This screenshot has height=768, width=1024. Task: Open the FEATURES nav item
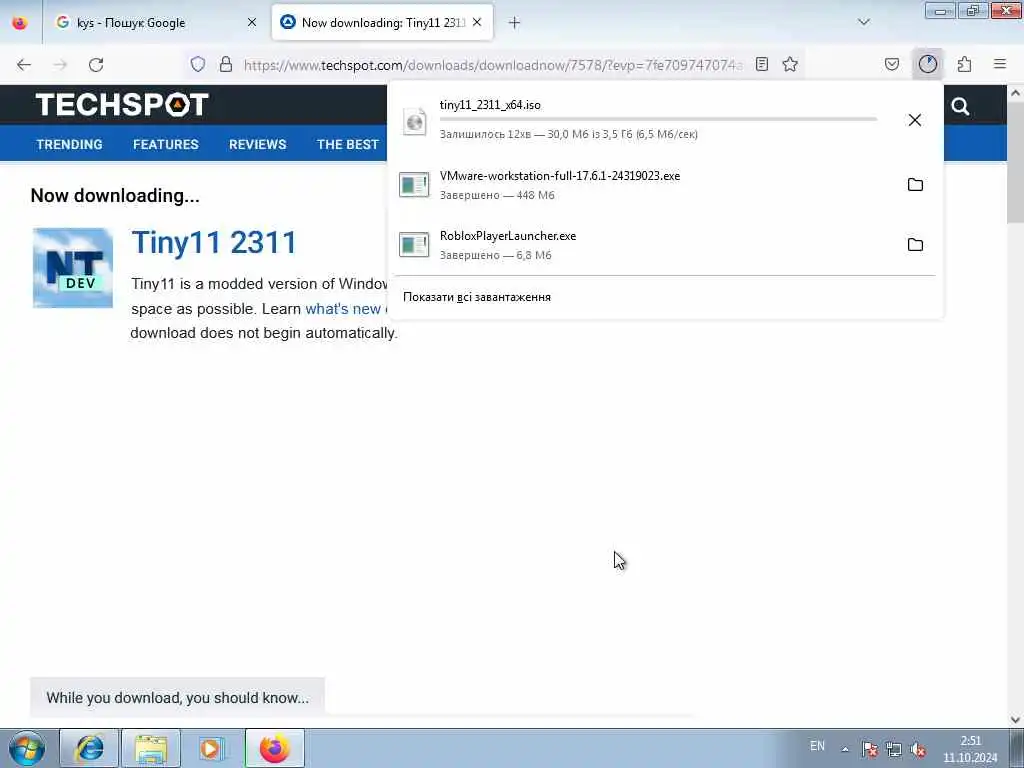[x=166, y=144]
